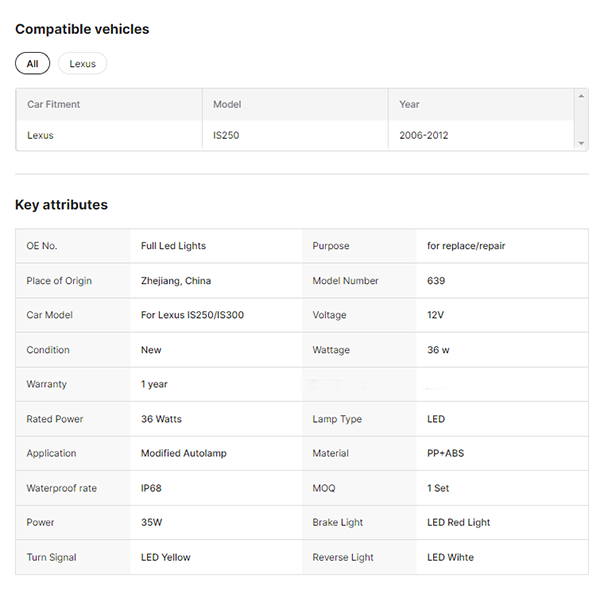Click the Year column header

[410, 104]
